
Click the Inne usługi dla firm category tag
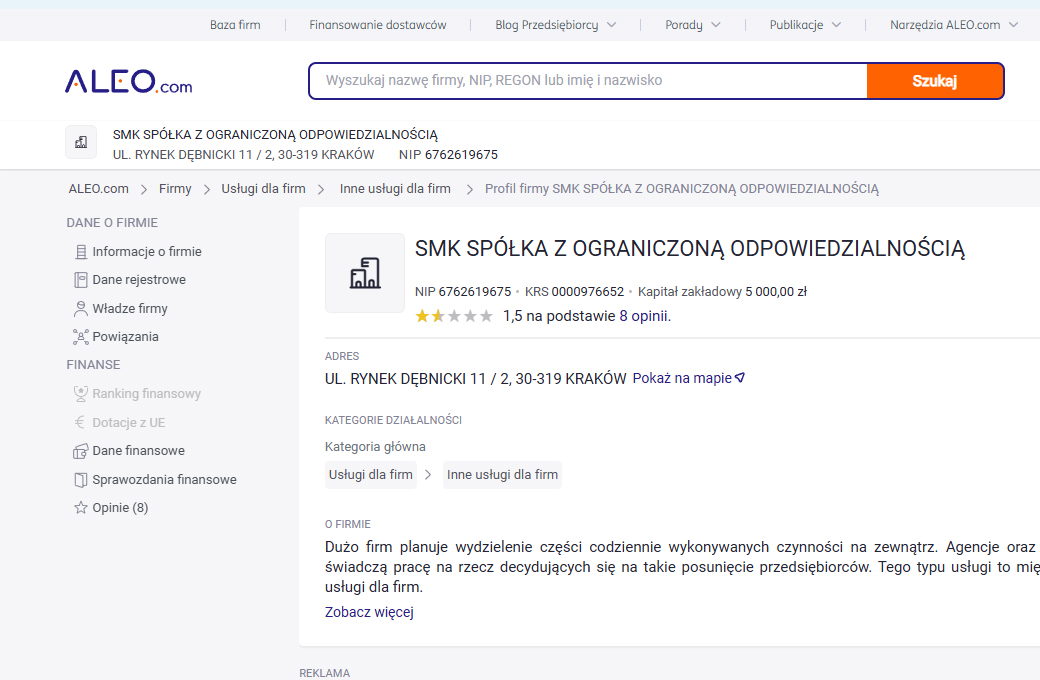pyautogui.click(x=502, y=475)
